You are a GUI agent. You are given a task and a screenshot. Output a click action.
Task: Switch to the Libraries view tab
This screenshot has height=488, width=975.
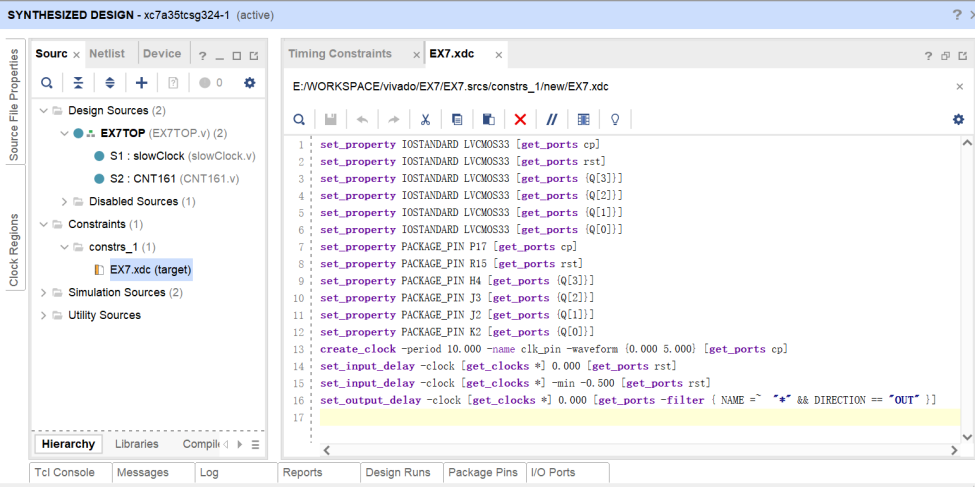136,444
